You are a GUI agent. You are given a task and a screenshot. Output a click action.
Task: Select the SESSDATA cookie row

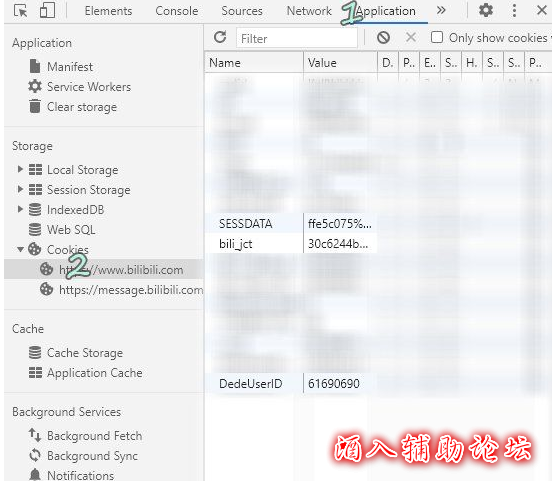coord(291,224)
